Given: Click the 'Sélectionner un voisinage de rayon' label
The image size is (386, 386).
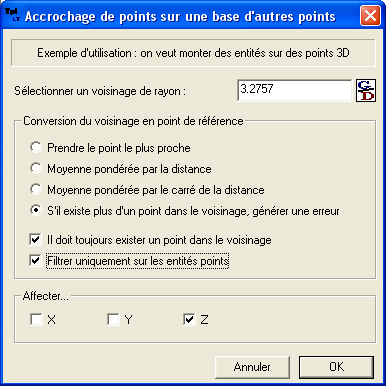Looking at the screenshot, I should coord(100,91).
